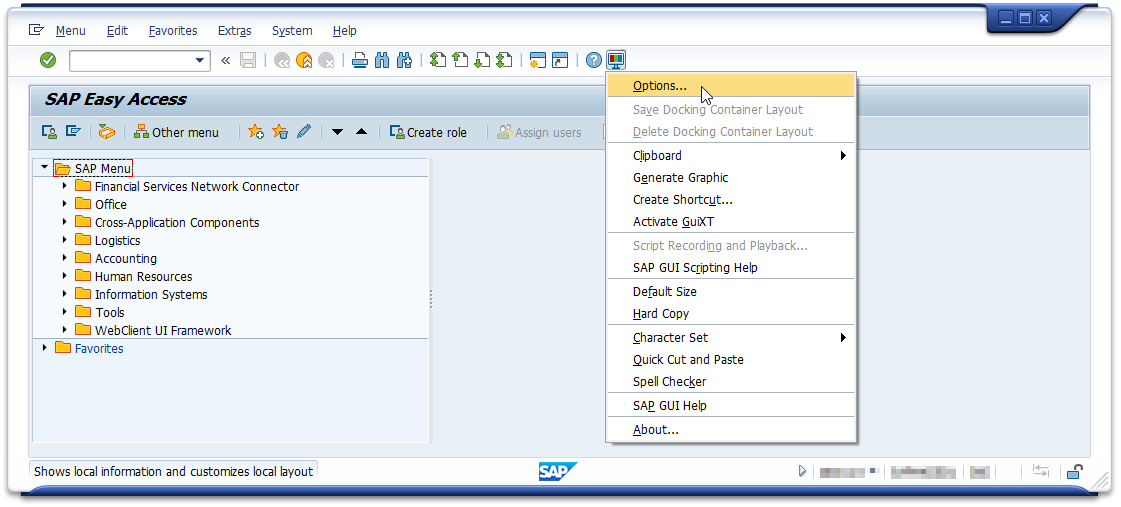The height and width of the screenshot is (507, 1121).
Task: Click the Move Favorites Down arrow
Action: 337,132
